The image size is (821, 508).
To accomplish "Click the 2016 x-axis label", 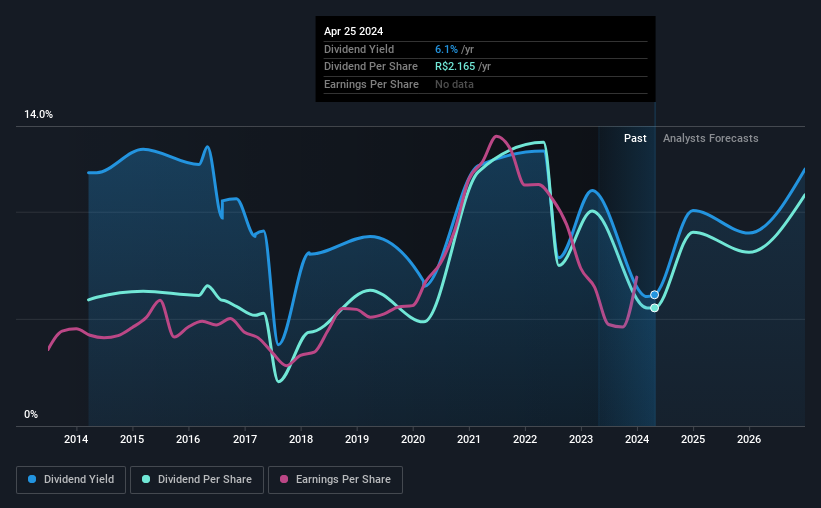I will point(188,439).
